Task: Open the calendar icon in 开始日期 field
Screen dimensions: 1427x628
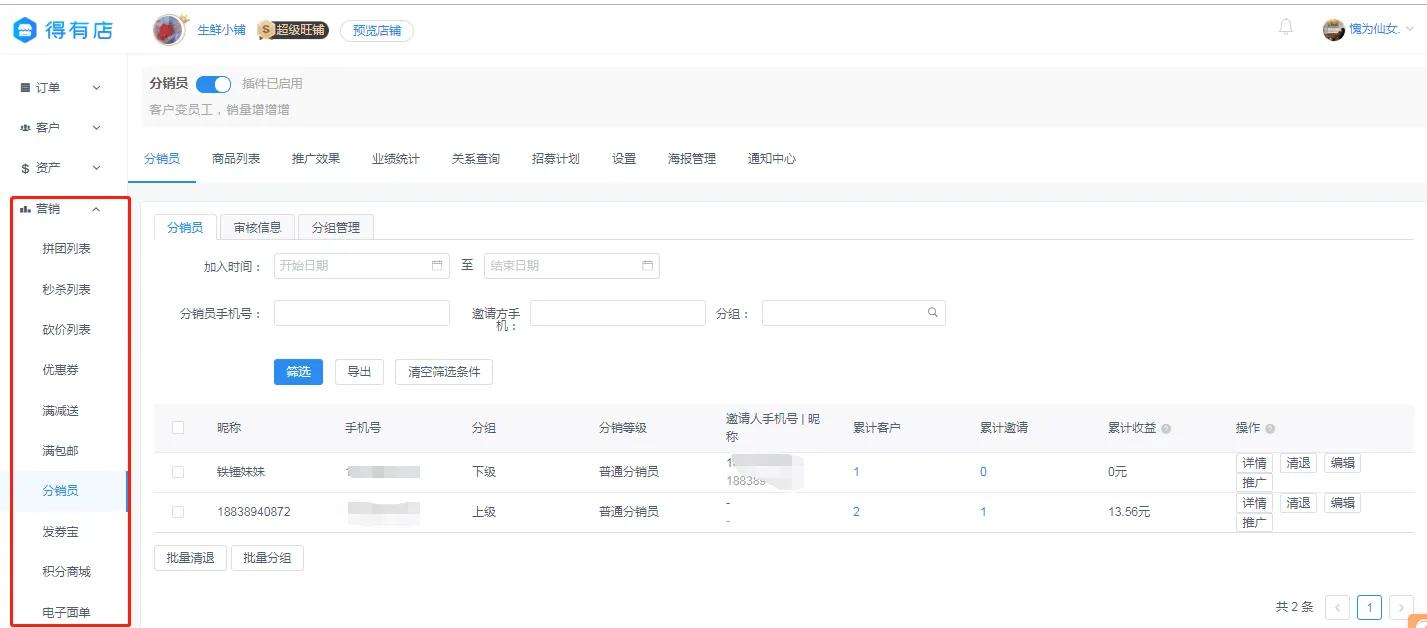Action: coord(435,265)
